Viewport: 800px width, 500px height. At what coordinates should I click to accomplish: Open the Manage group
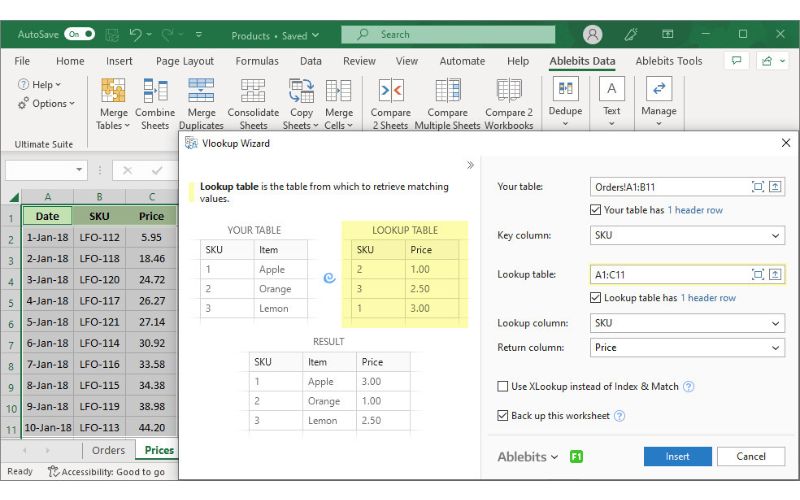pyautogui.click(x=659, y=102)
